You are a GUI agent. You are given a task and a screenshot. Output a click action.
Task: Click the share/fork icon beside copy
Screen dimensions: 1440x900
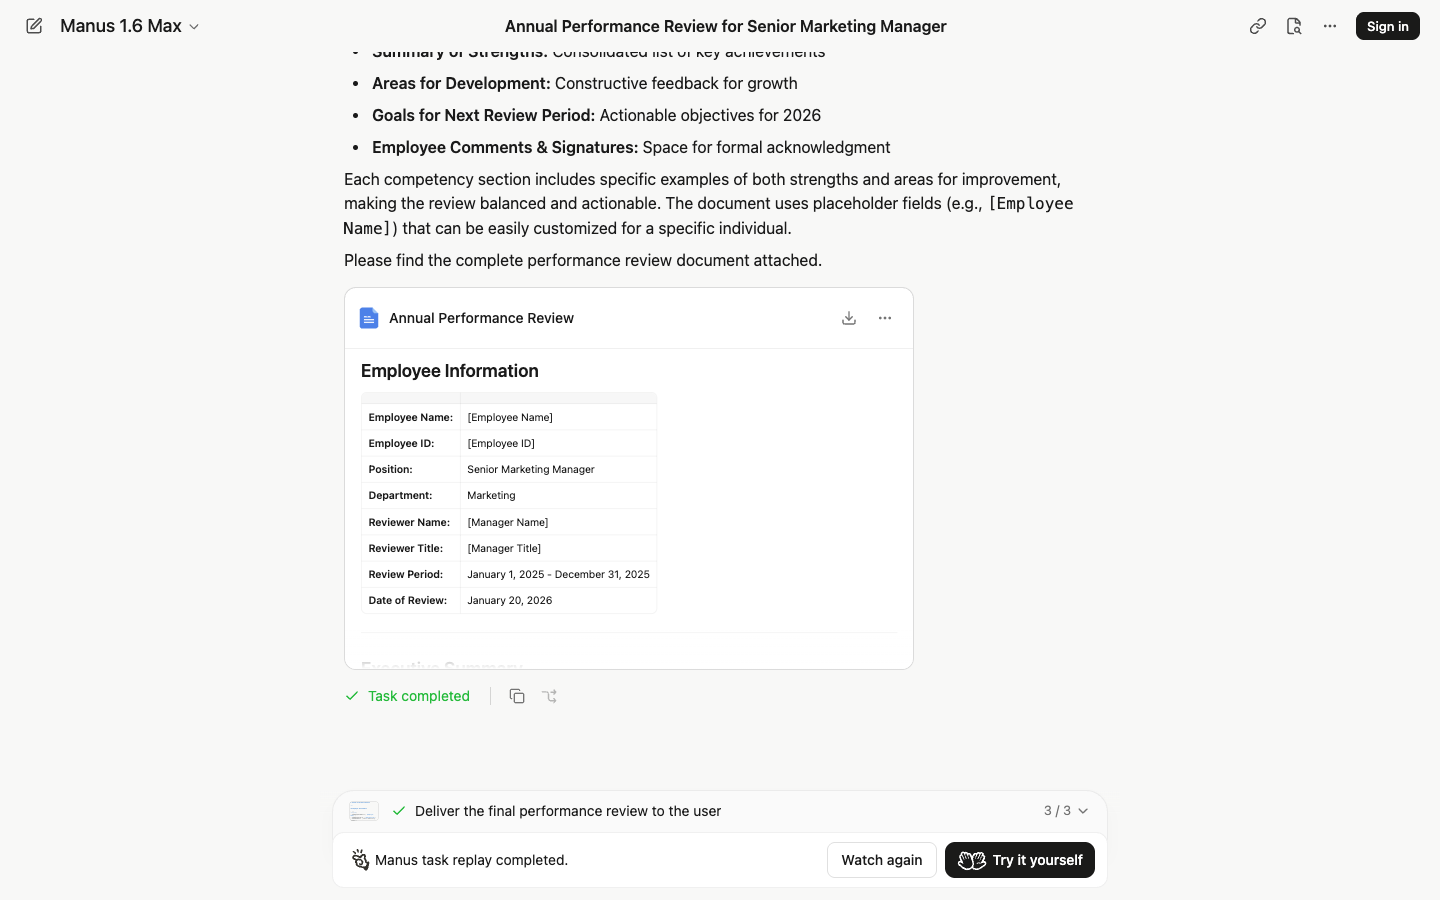pyautogui.click(x=550, y=696)
